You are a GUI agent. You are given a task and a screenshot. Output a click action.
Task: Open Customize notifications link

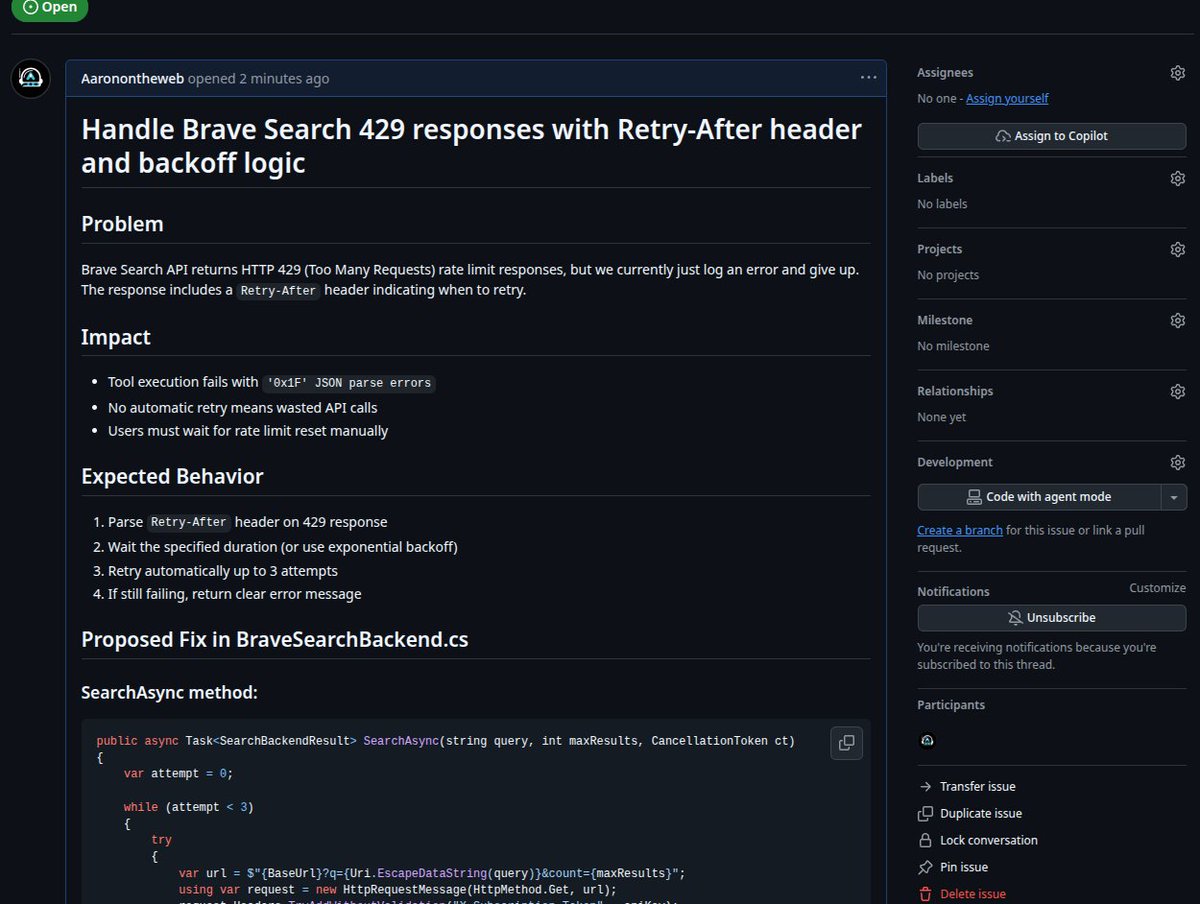click(x=1157, y=588)
